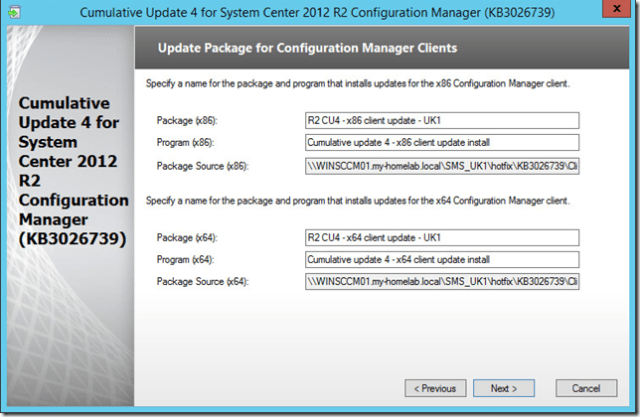Close the Cumulative Update 4 wizard window

click(616, 9)
